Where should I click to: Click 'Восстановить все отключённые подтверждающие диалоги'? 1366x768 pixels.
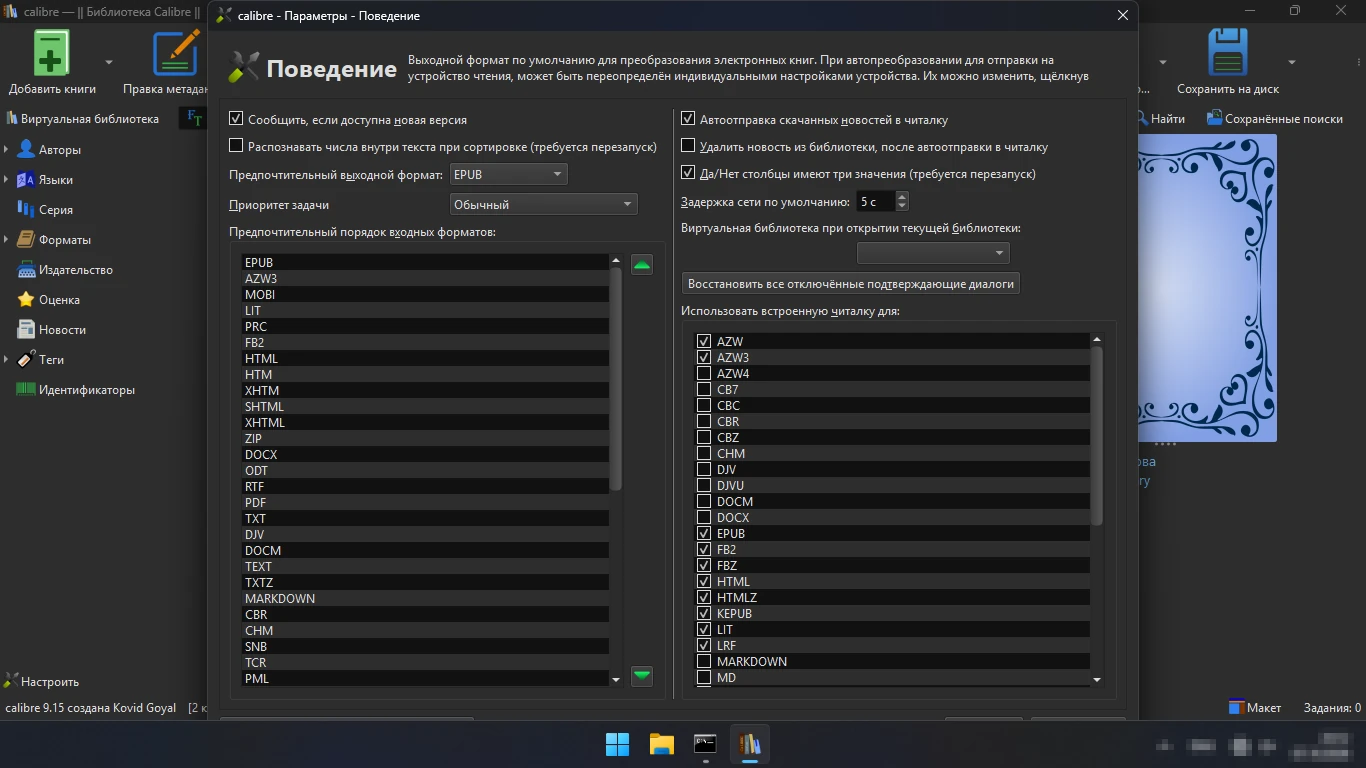point(851,284)
